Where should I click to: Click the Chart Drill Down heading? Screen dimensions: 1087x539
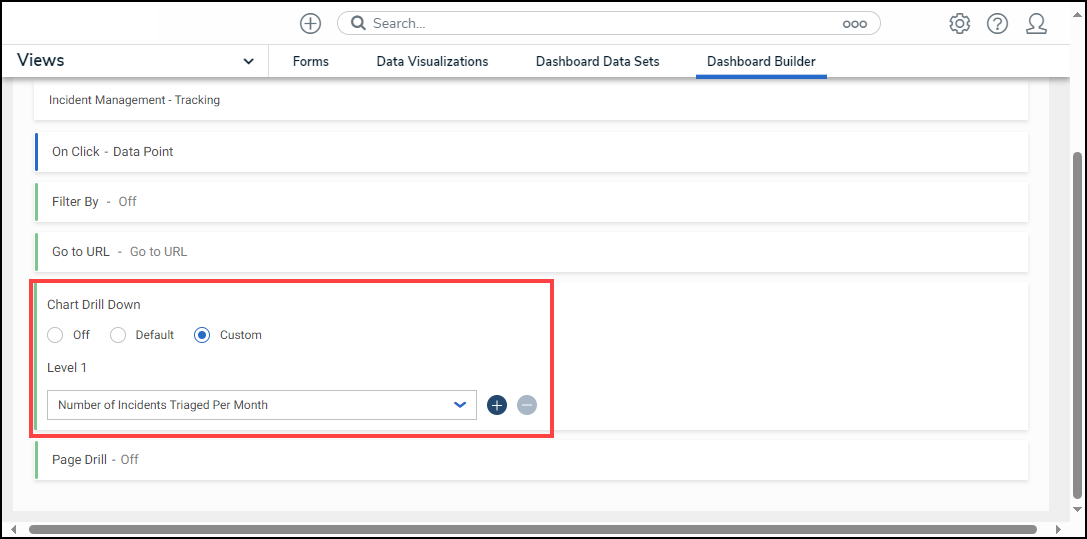click(94, 305)
